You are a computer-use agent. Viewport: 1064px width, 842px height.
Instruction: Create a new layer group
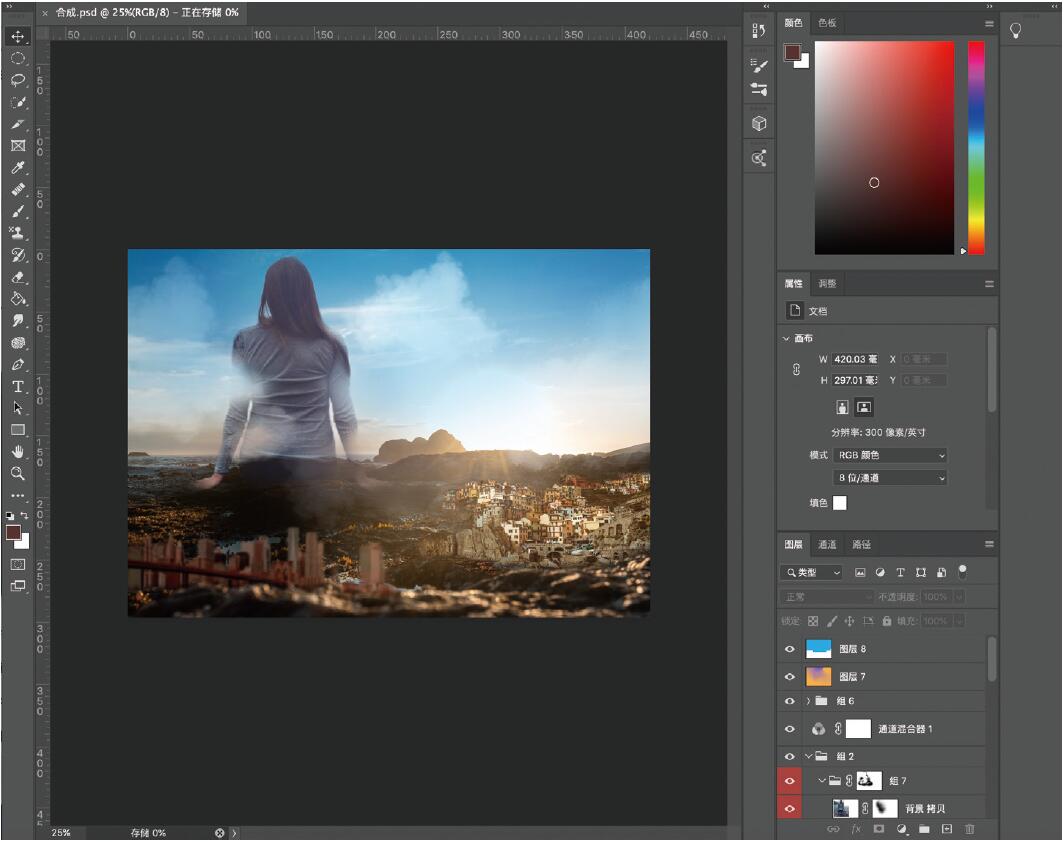(x=924, y=829)
